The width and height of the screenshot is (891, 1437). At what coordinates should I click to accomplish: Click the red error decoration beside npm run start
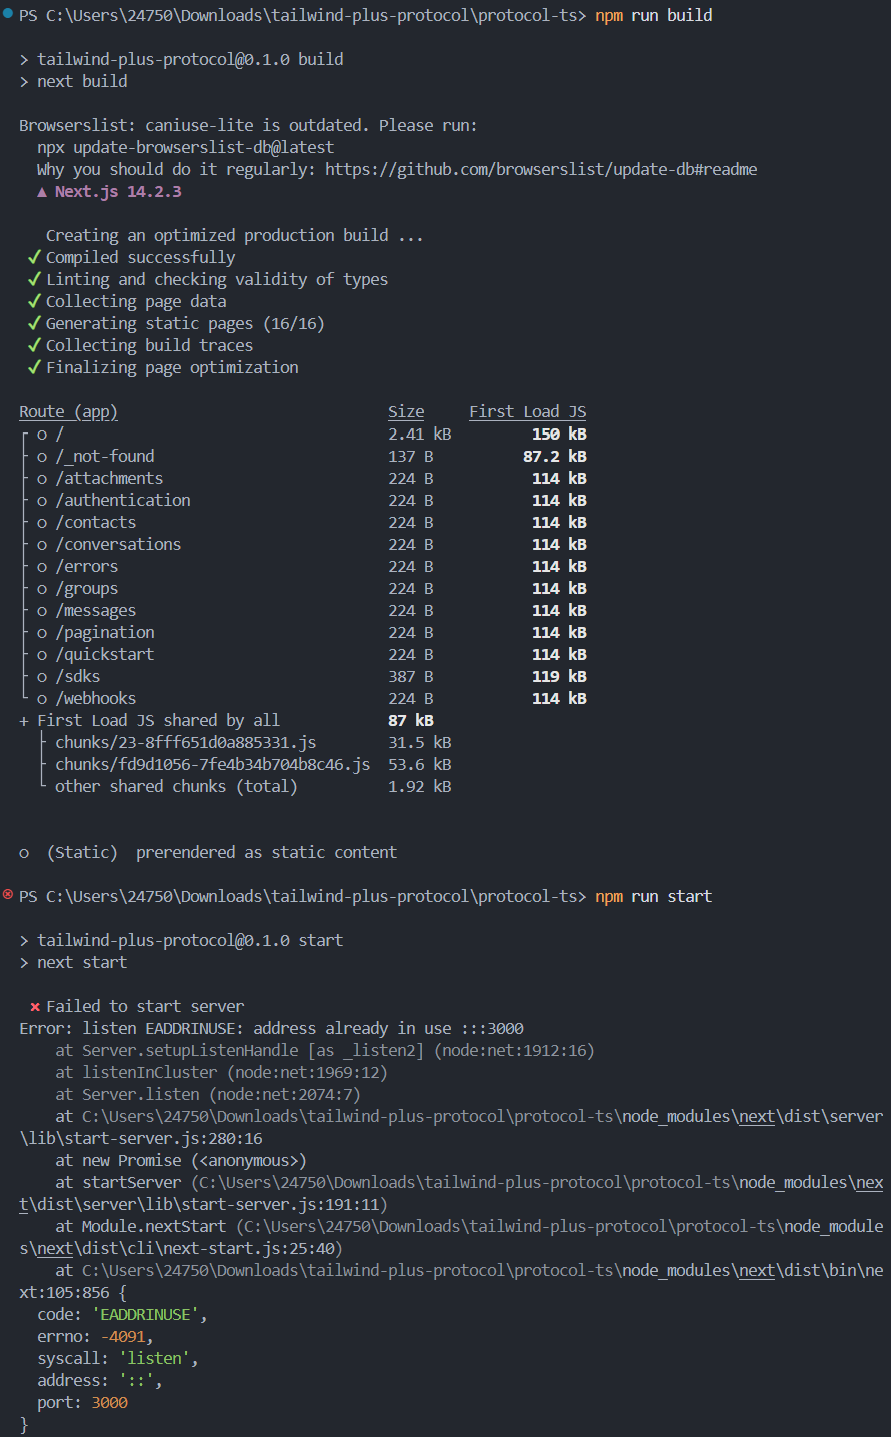coord(8,894)
